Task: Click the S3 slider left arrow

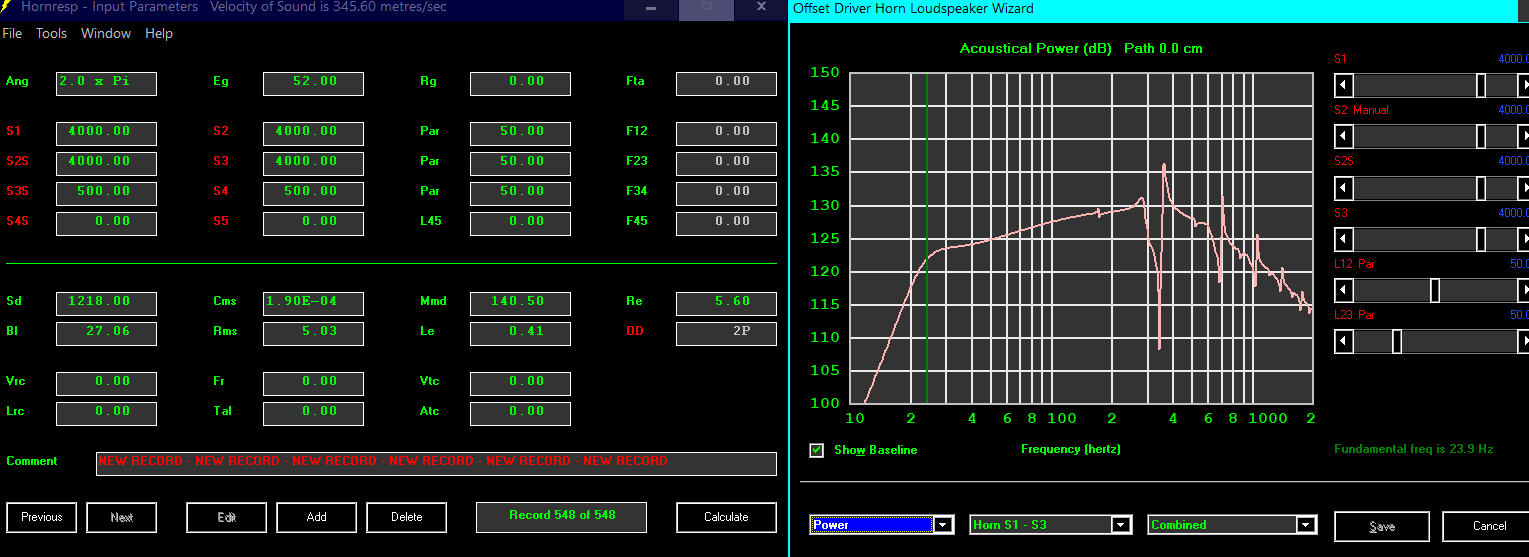Action: point(1344,239)
